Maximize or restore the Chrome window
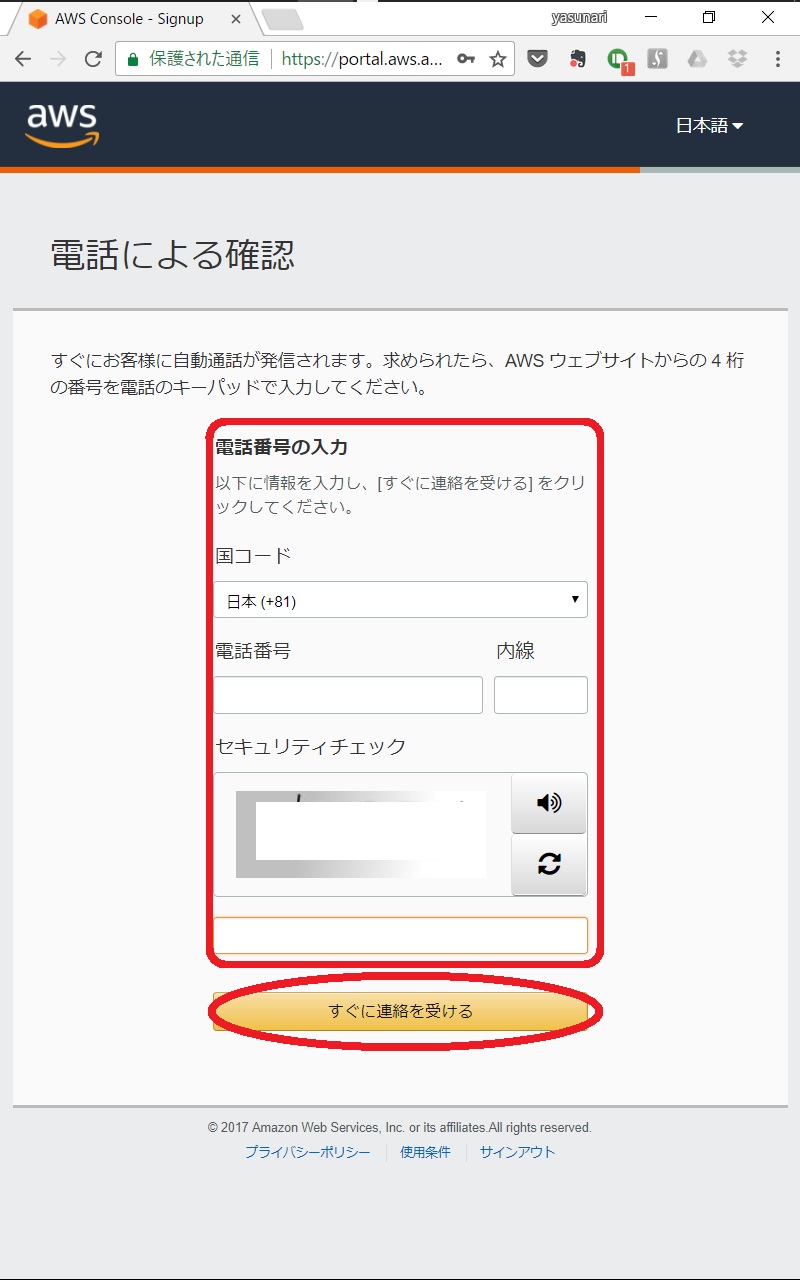Image resolution: width=800 pixels, height=1280 pixels. tap(709, 18)
